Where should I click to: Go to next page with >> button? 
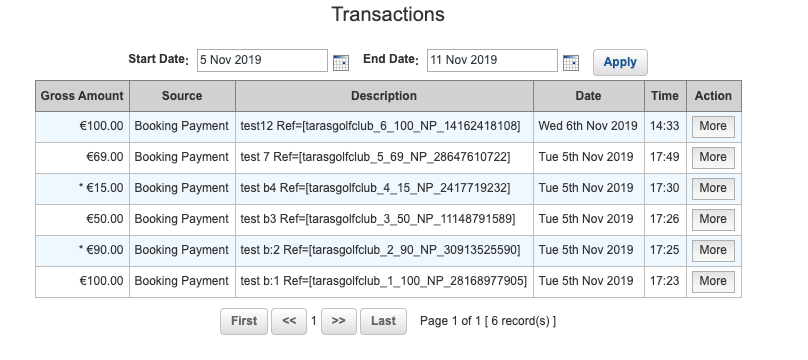339,321
